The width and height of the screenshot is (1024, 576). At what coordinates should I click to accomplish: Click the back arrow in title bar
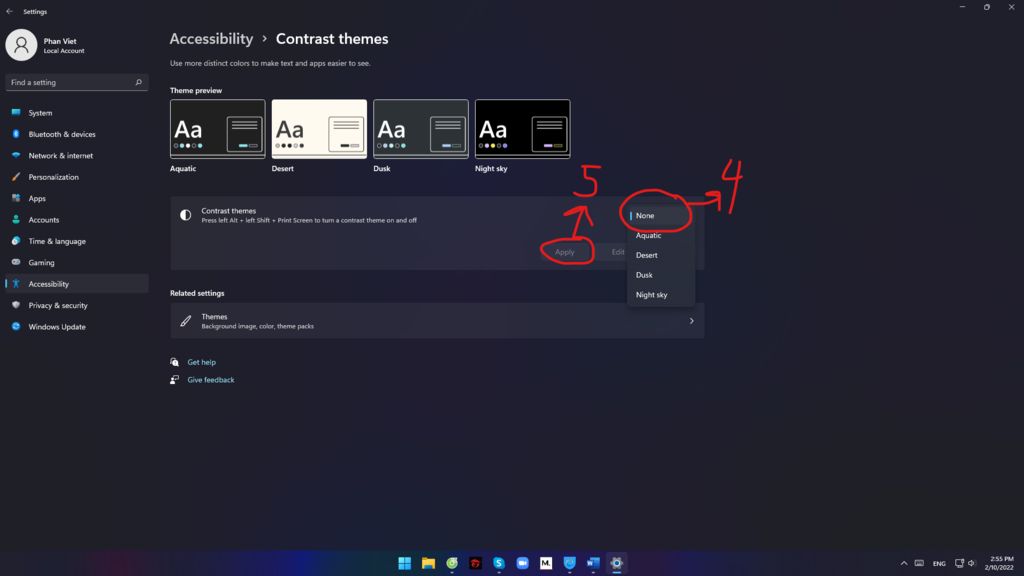coord(9,11)
